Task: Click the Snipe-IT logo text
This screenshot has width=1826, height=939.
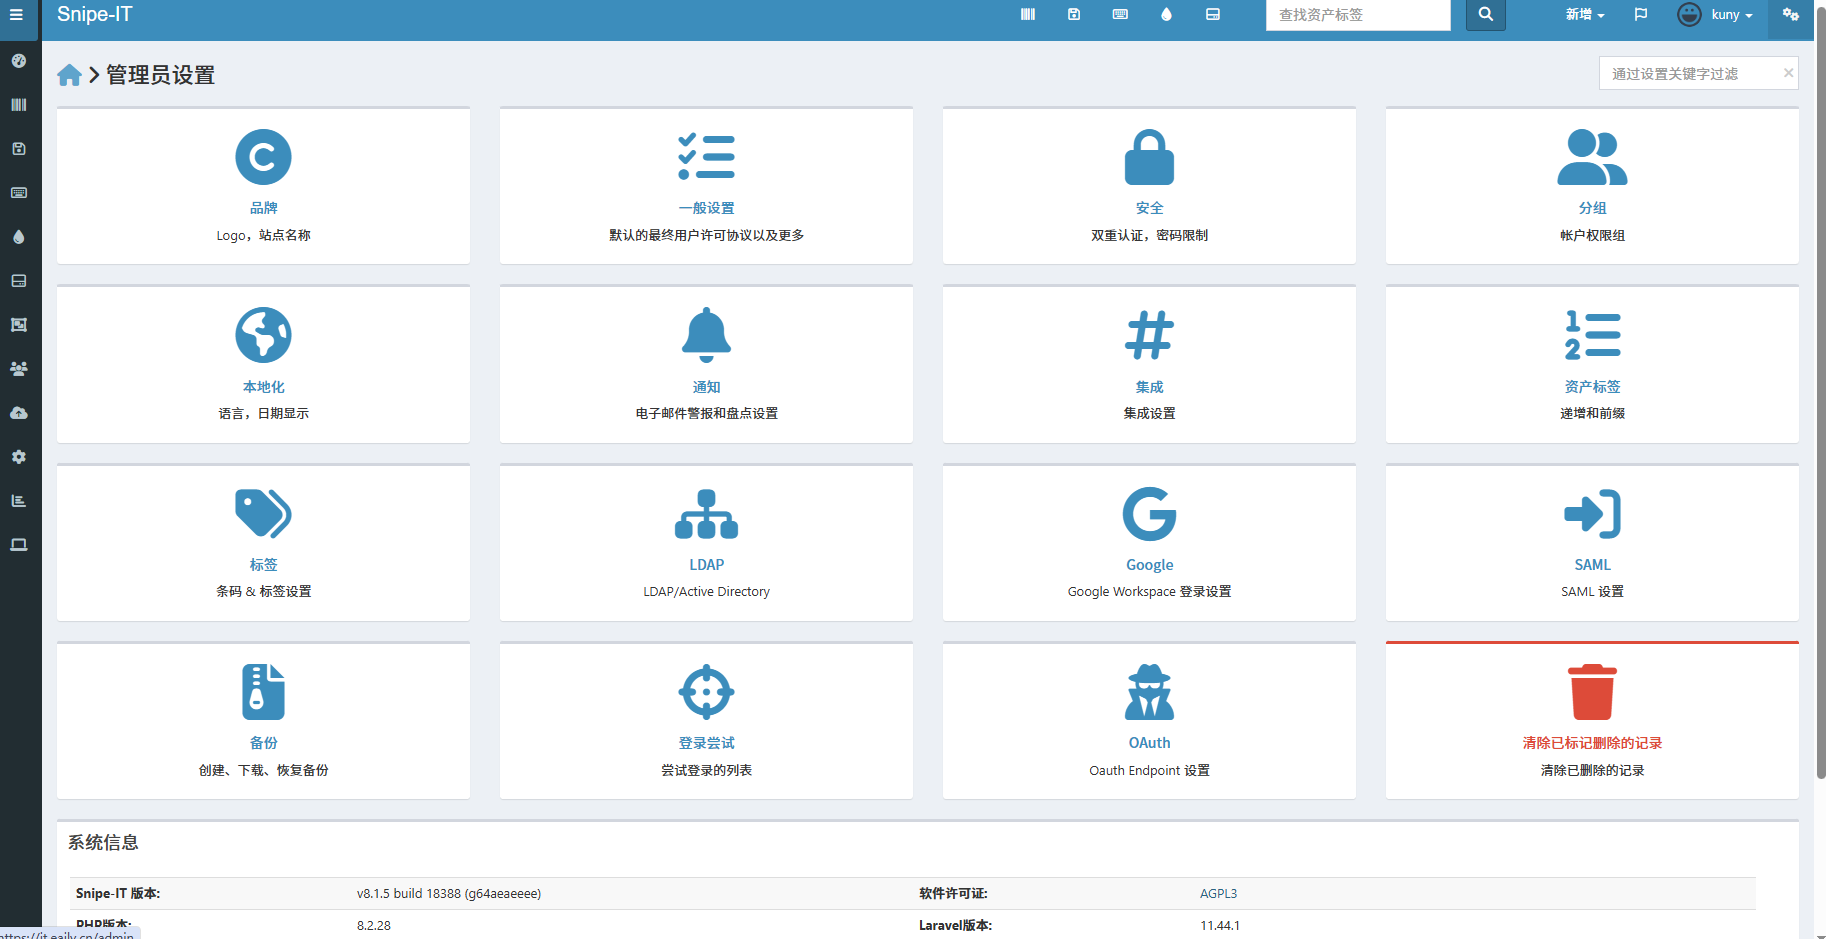Action: click(95, 14)
